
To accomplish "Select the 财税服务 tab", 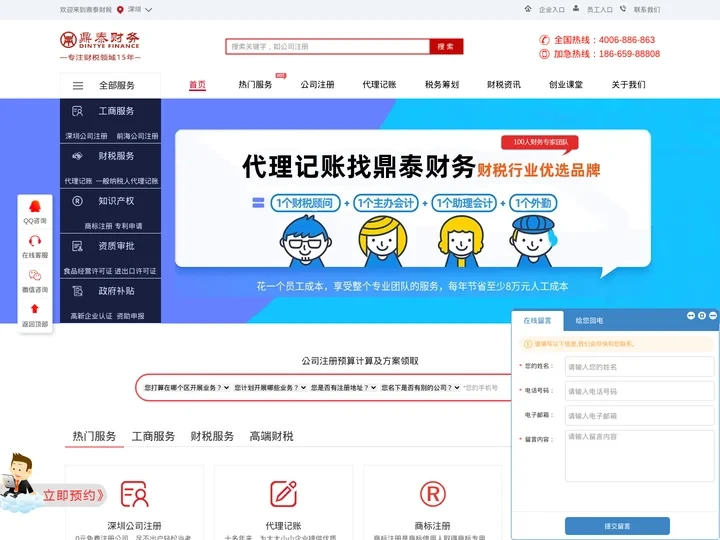I will click(212, 436).
